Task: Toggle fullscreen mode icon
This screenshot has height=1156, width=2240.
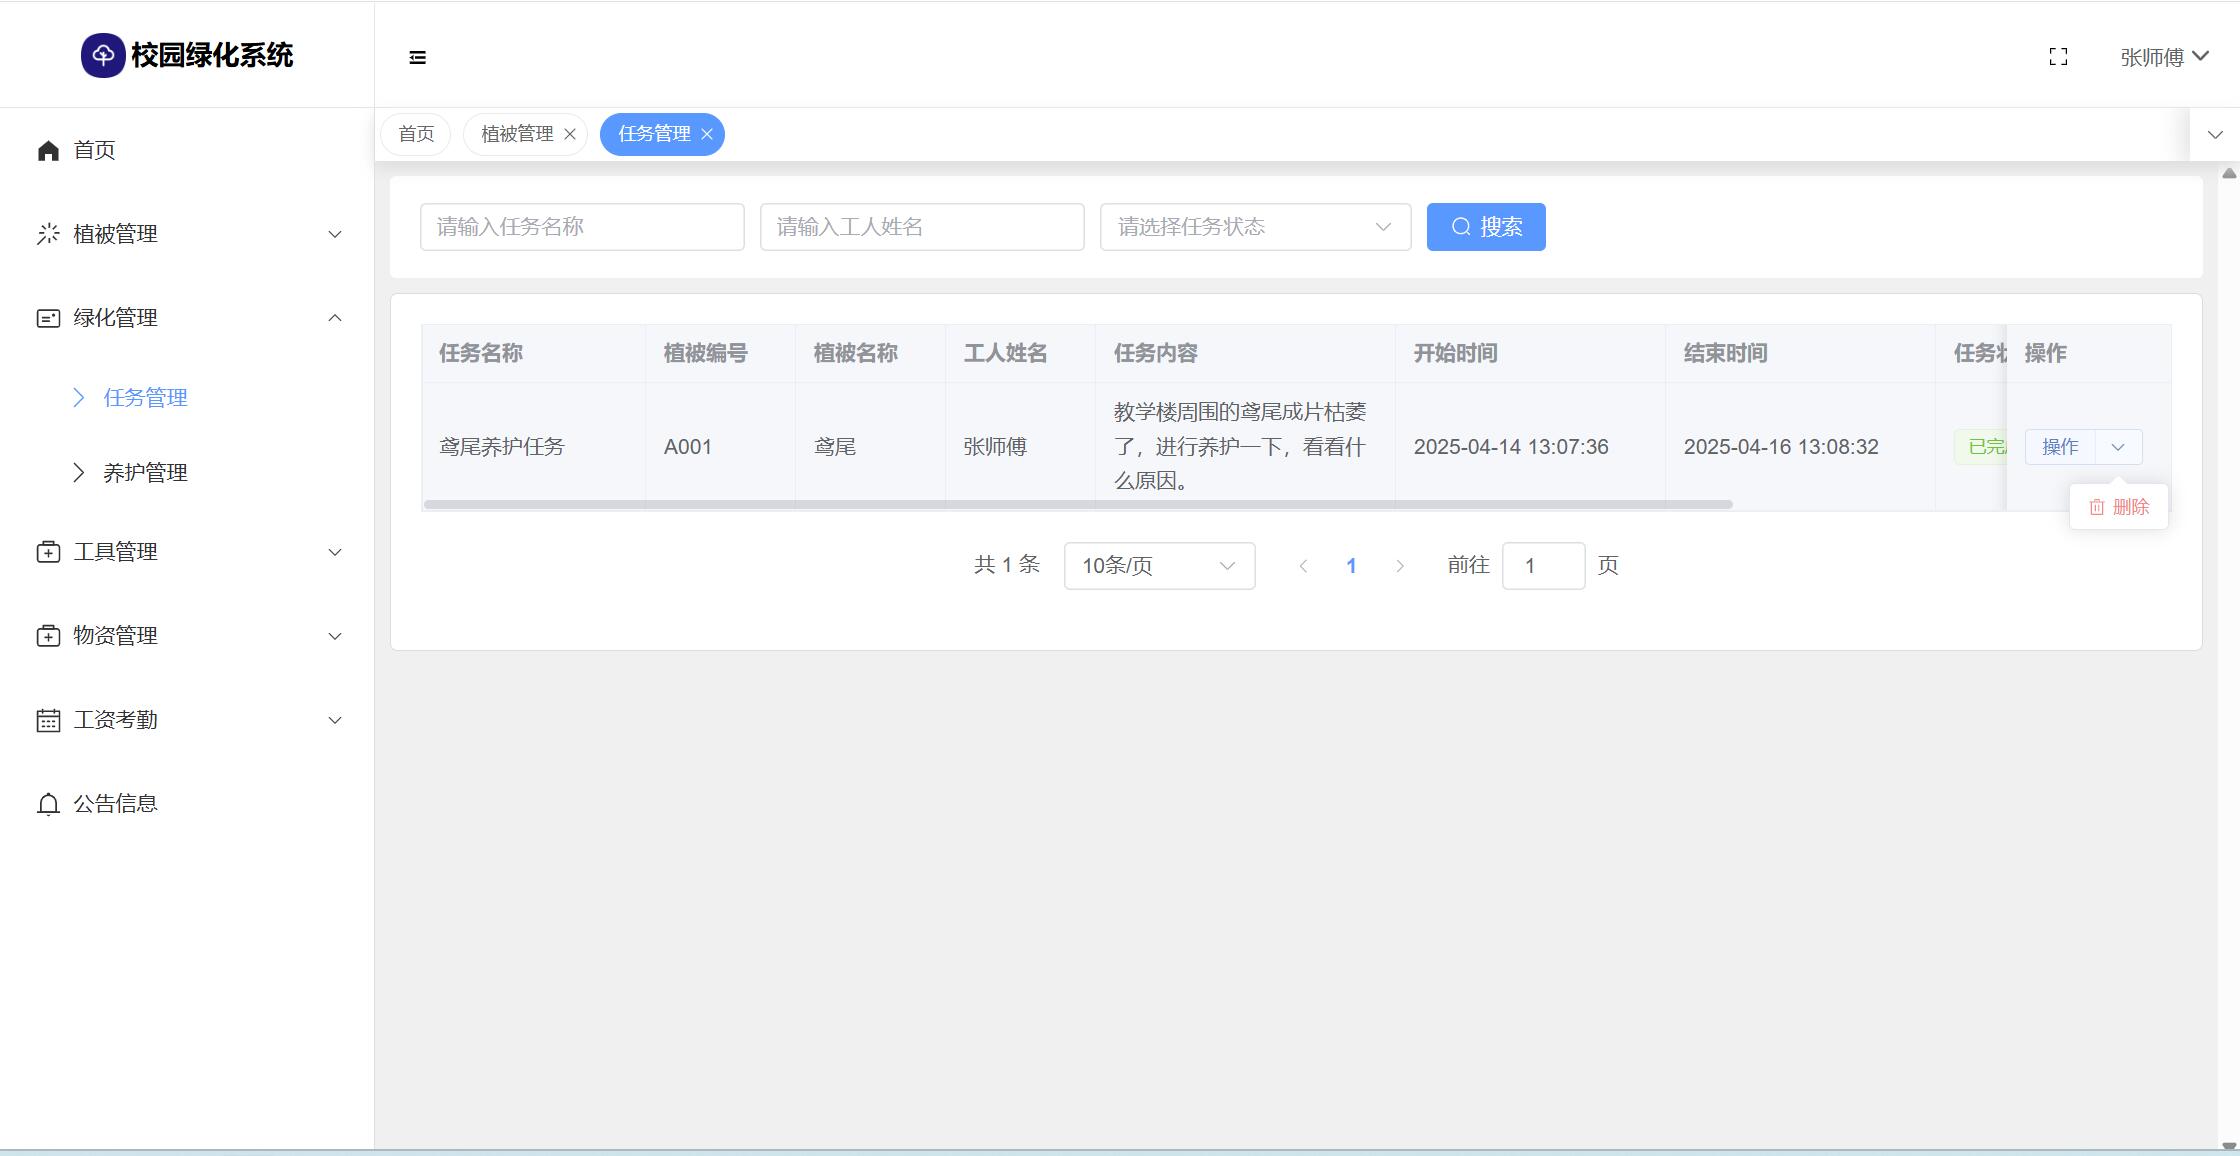Action: click(2058, 57)
